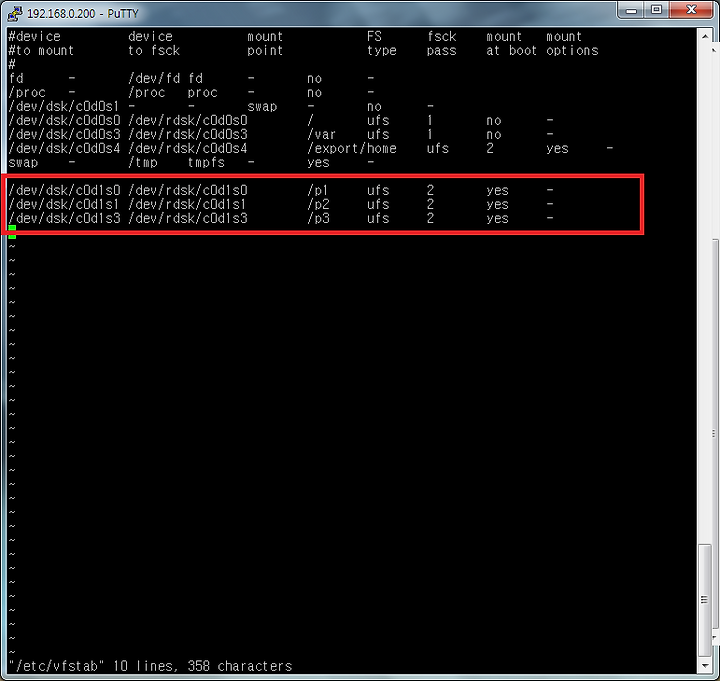This screenshot has width=720, height=681.
Task: Click the '/dev/fd' entry text
Action: 154,79
